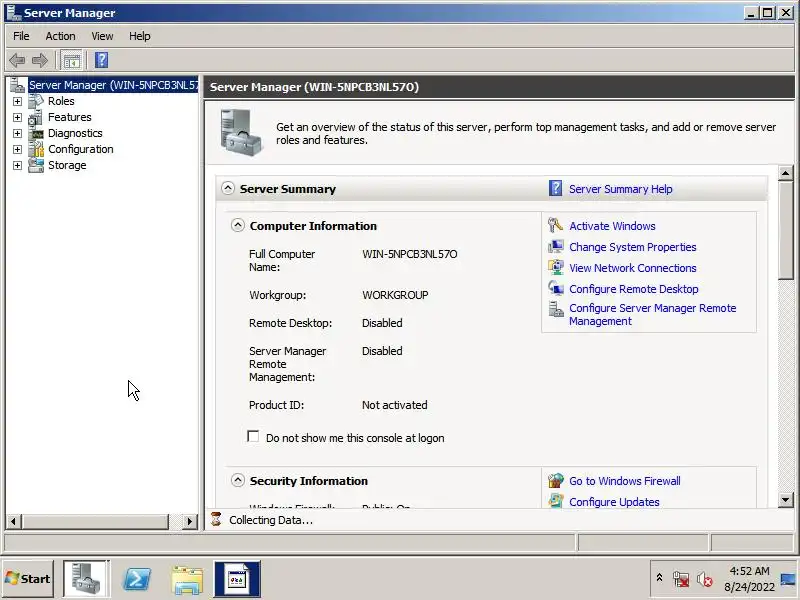The height and width of the screenshot is (600, 800).
Task: Click the Features node icon in the tree
Action: pos(36,117)
